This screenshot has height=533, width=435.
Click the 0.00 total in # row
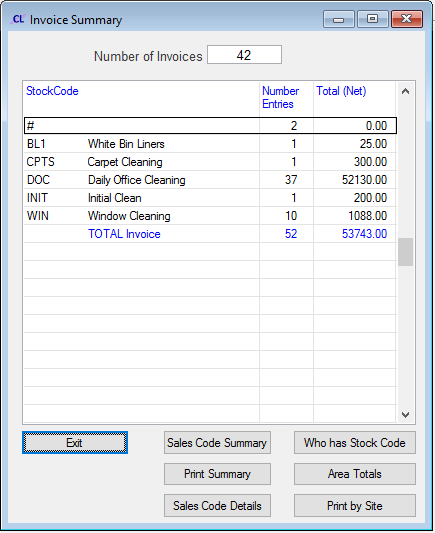tap(377, 126)
